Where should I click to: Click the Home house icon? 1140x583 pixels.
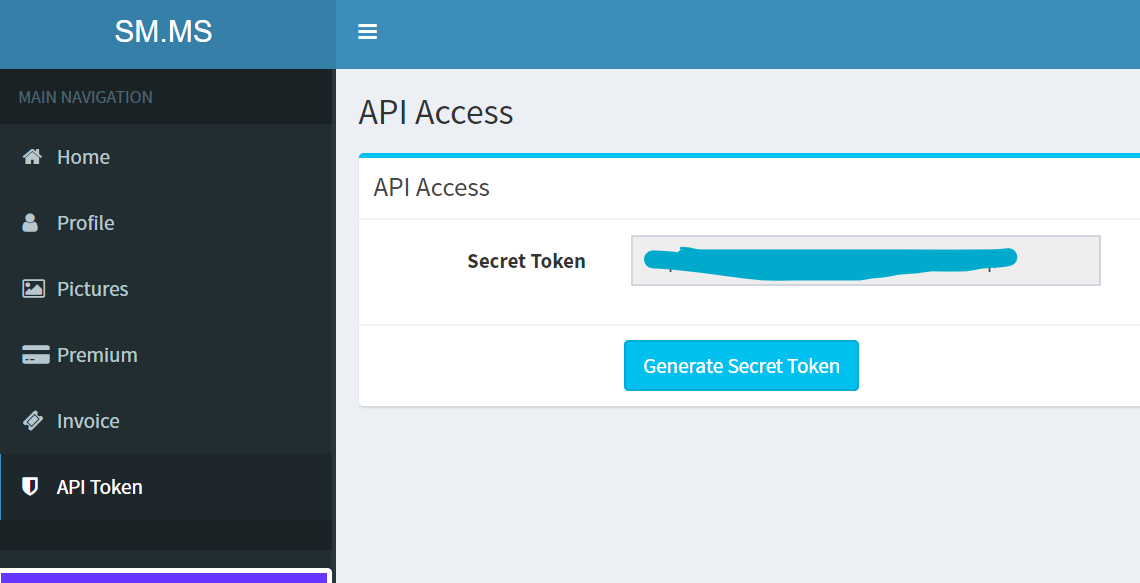tap(32, 157)
